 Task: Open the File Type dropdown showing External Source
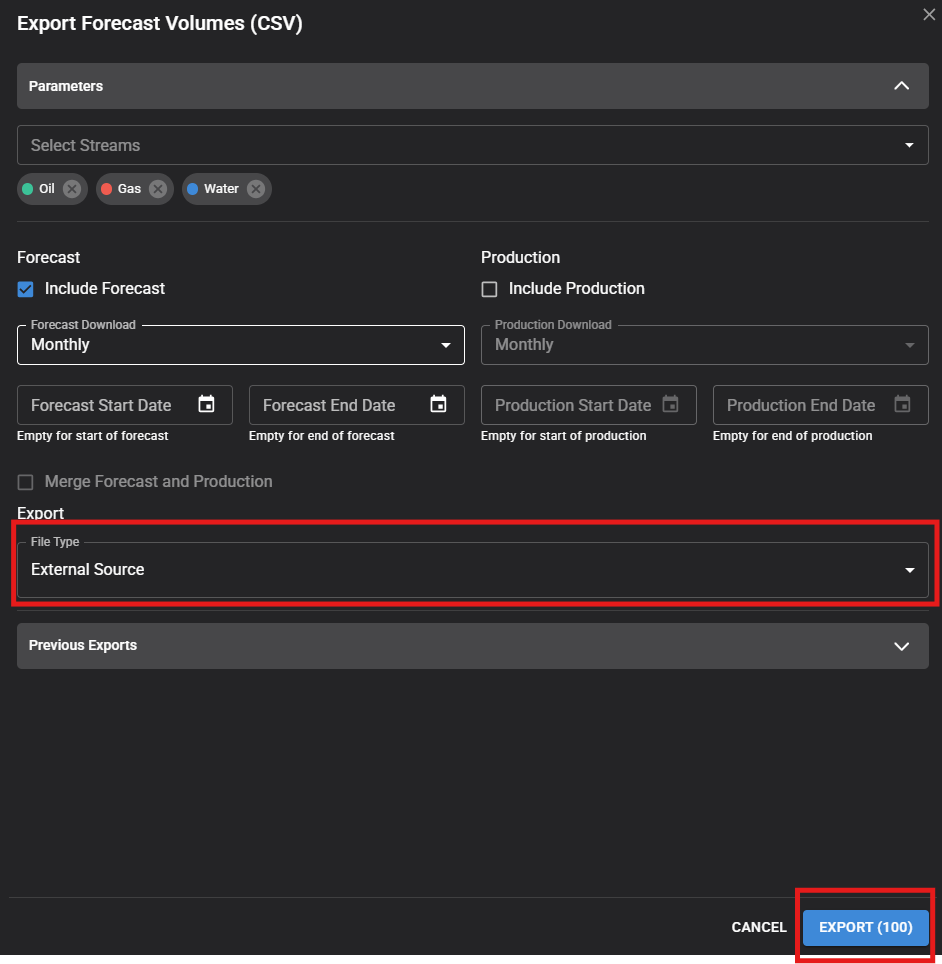coord(910,569)
